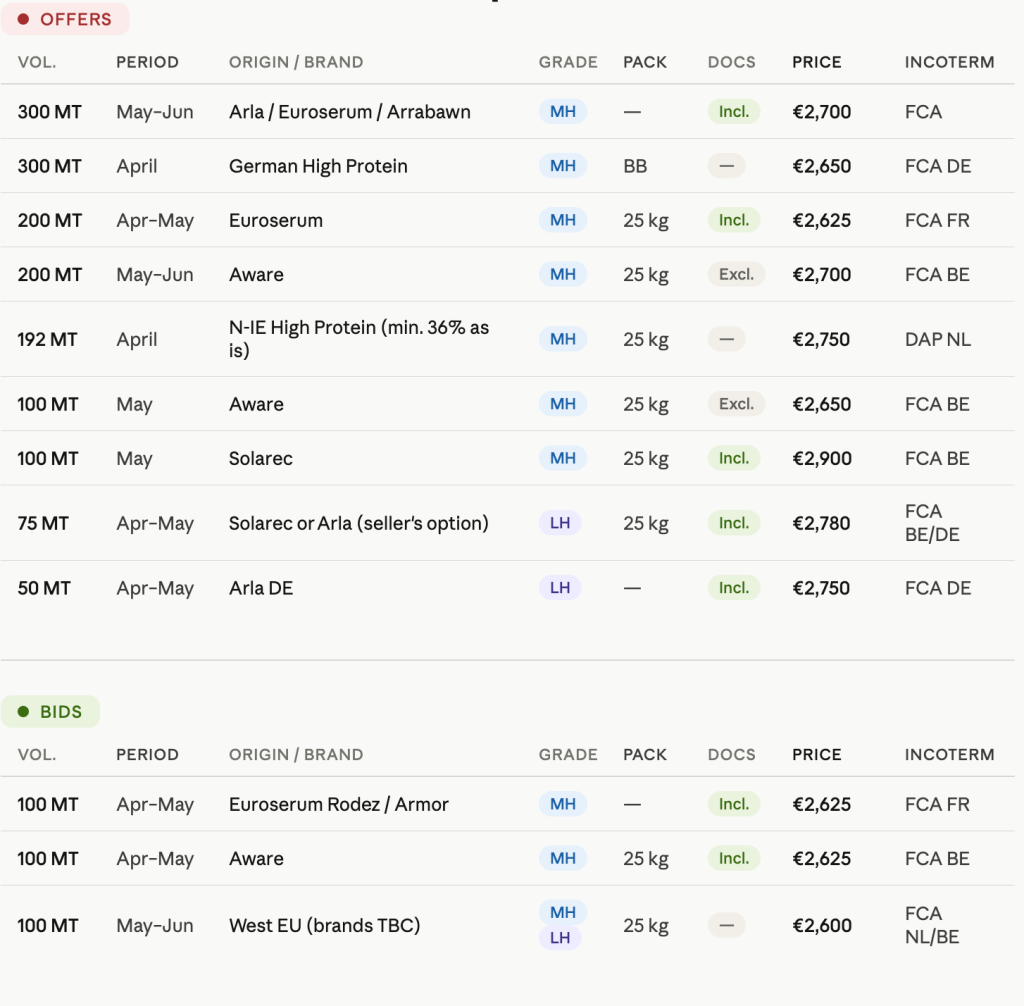Click the €2,900 price for Solarec

(822, 459)
